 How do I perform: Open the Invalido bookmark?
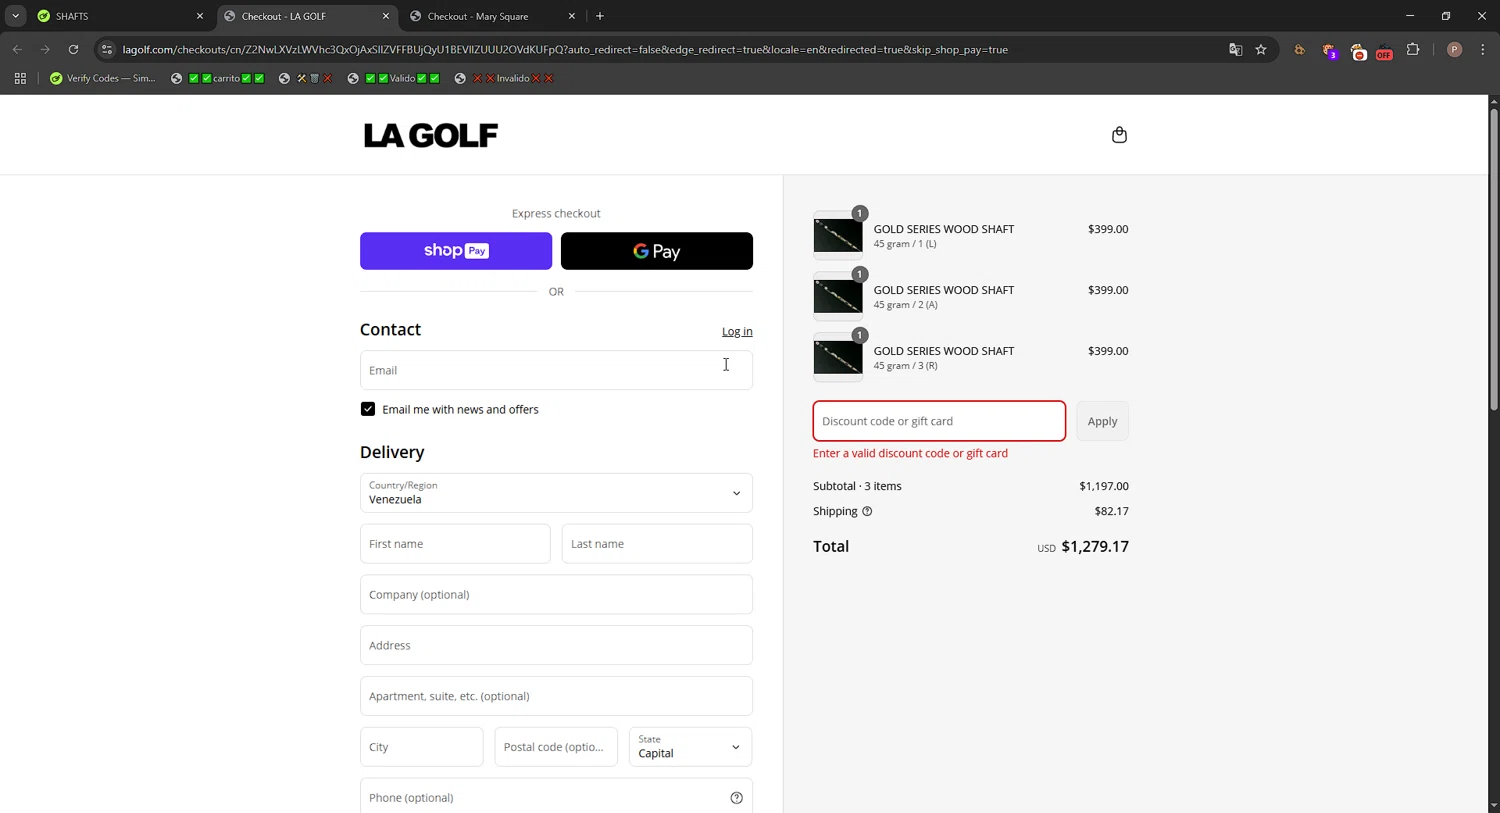pos(503,78)
